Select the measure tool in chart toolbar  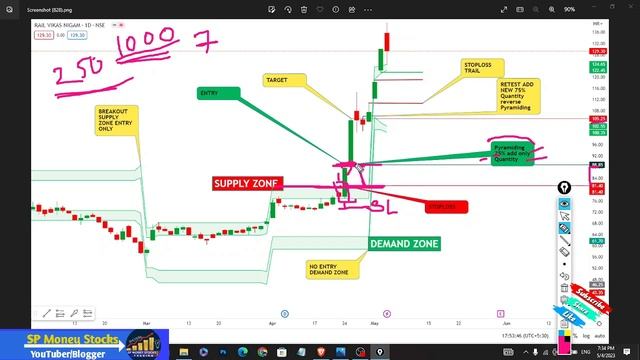87,313
